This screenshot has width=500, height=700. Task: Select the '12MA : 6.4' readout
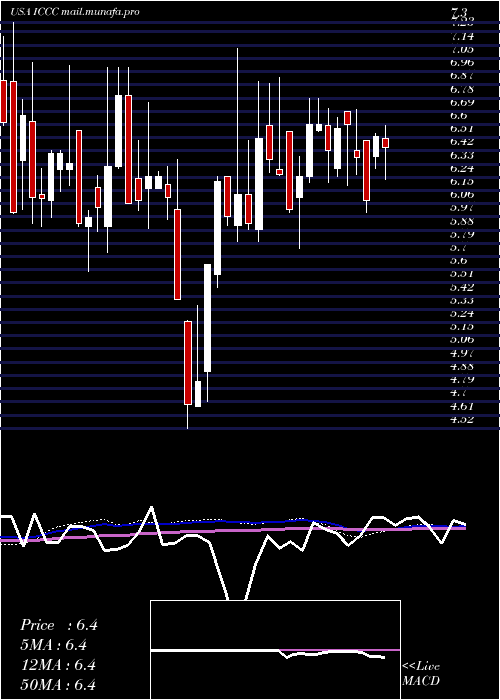(58, 665)
